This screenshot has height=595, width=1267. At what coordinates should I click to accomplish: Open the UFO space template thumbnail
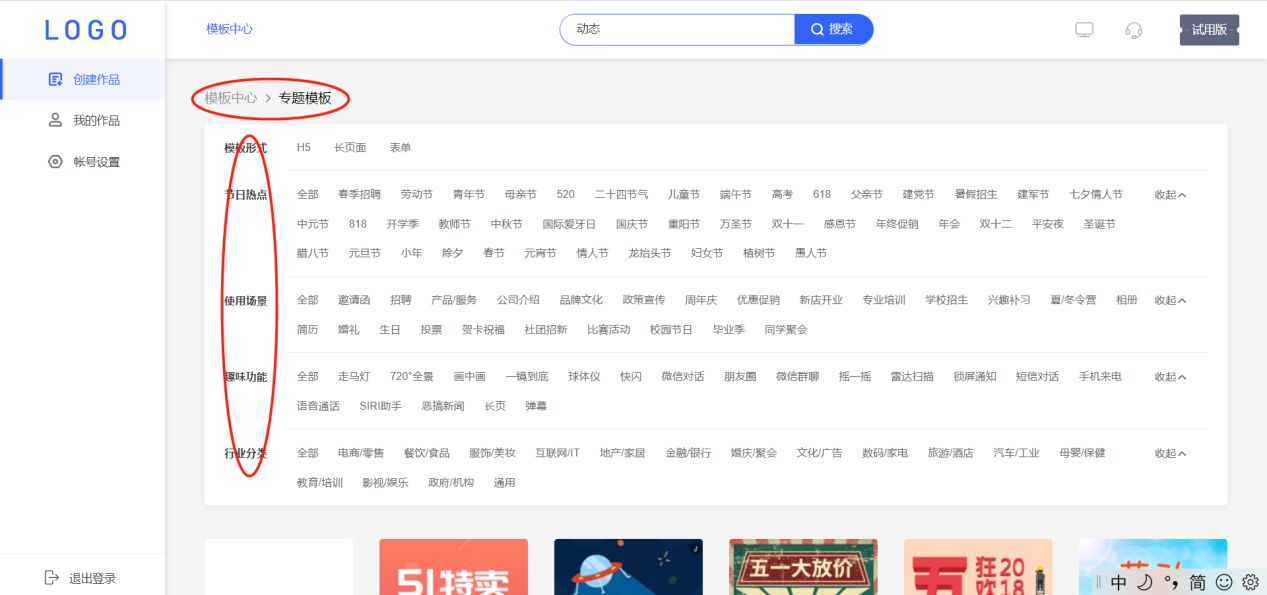[x=628, y=567]
